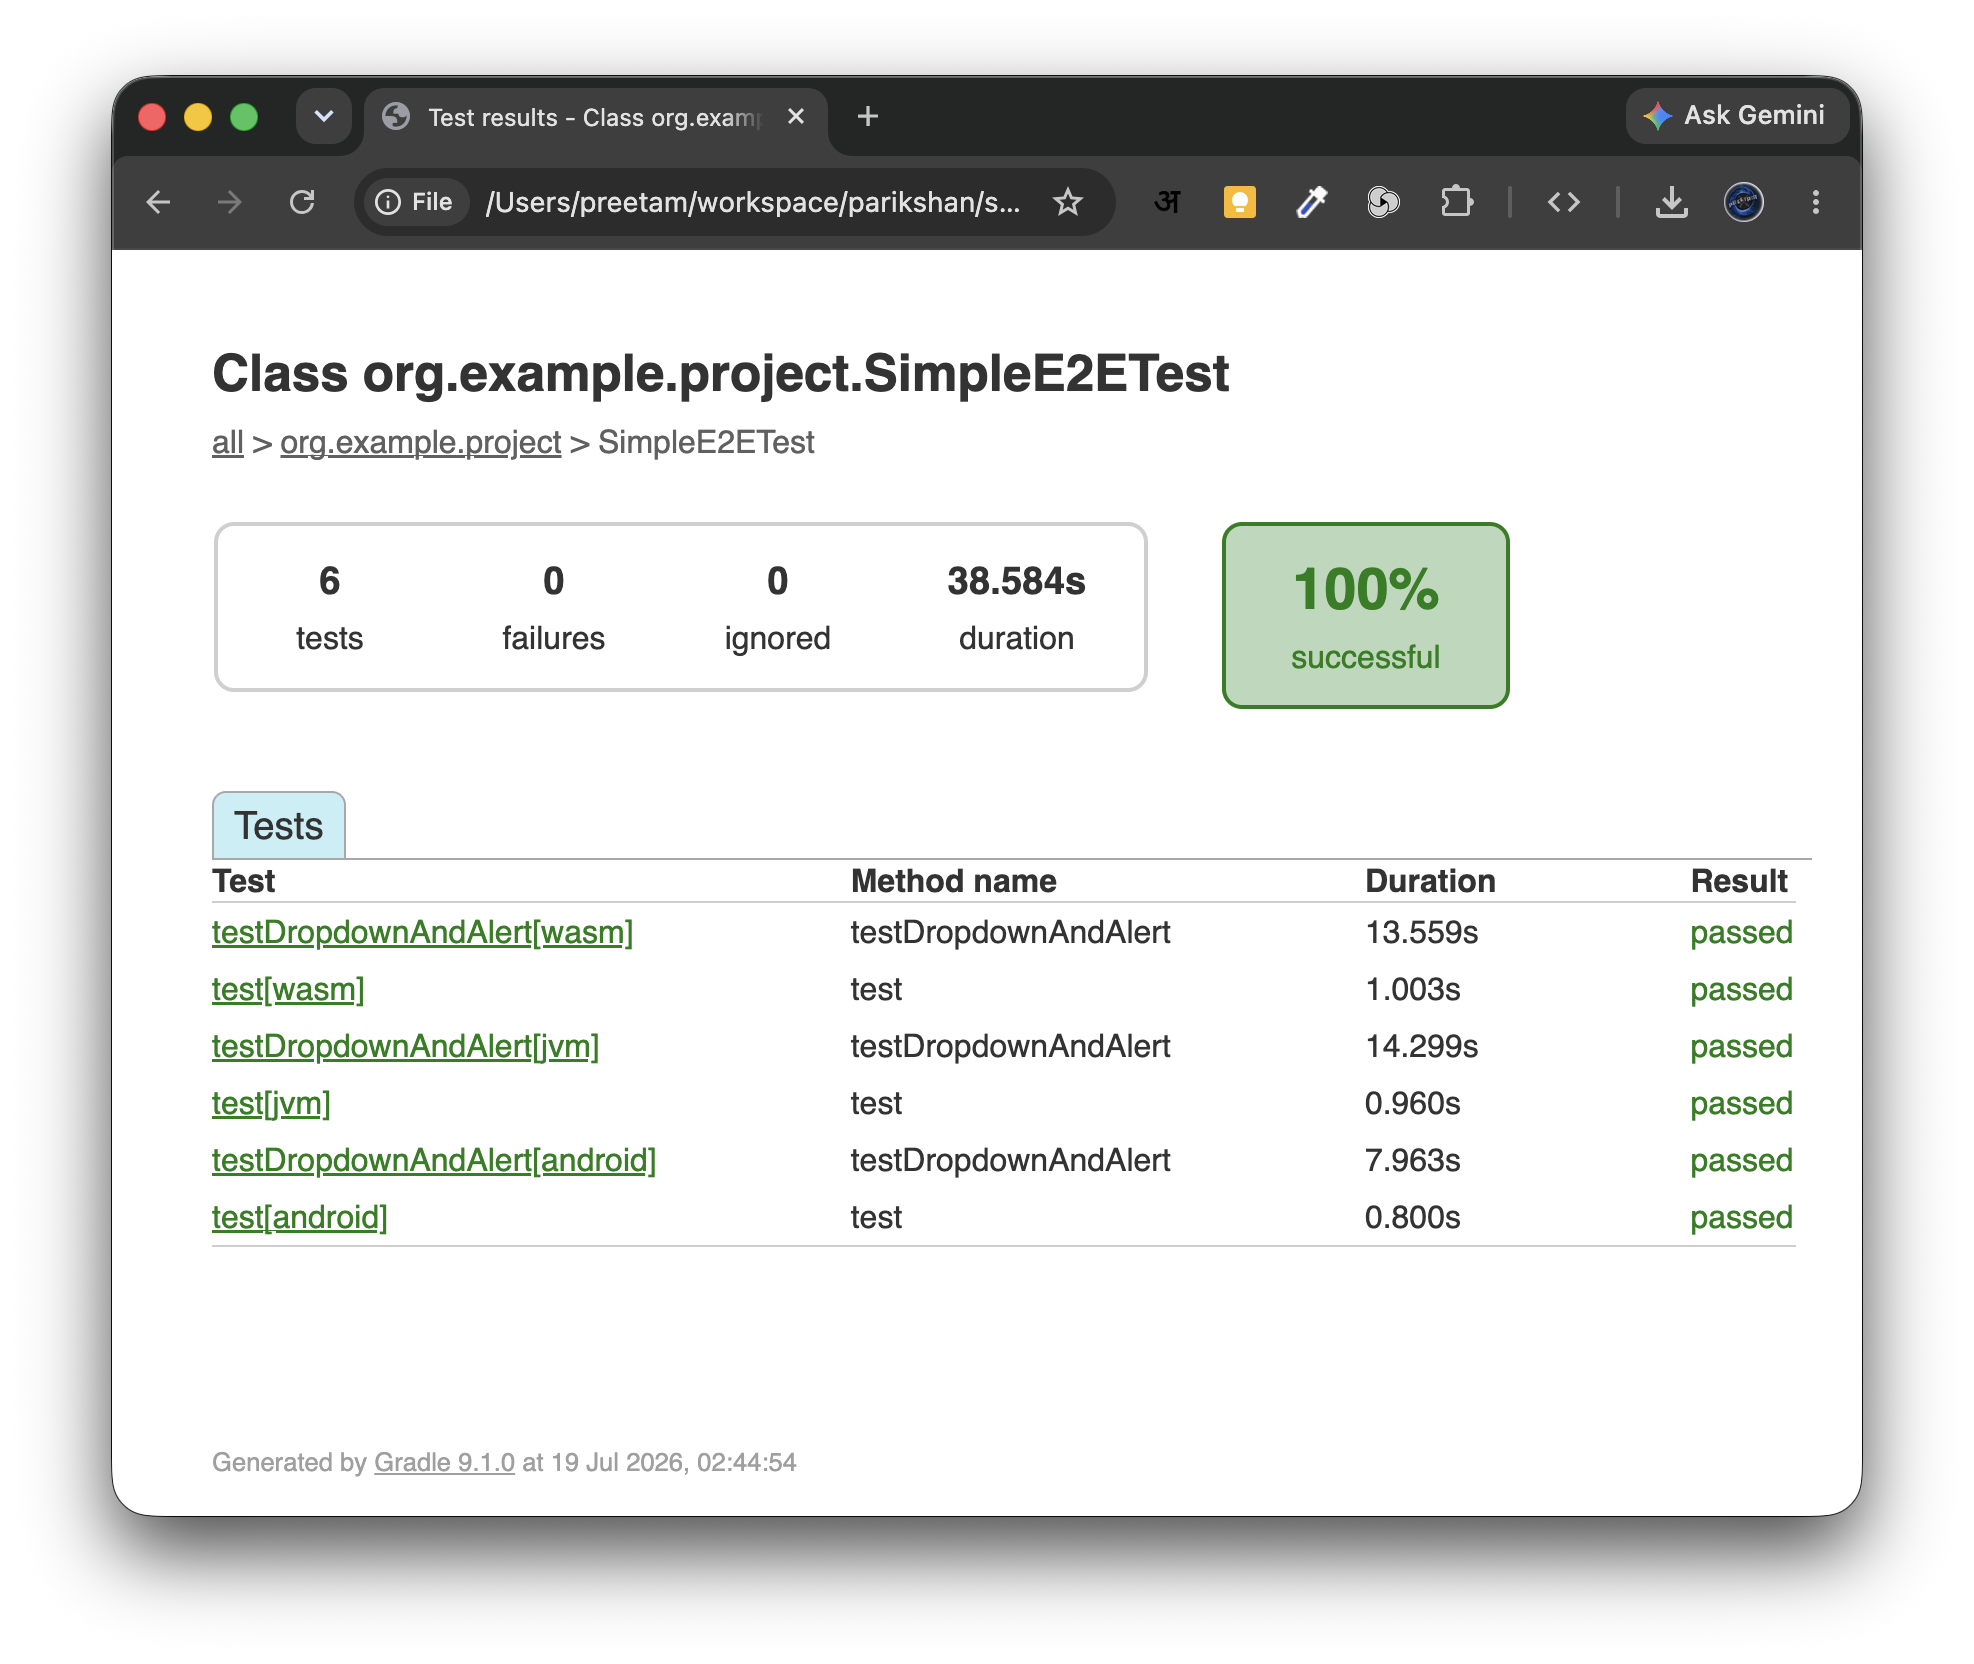1974x1664 pixels.
Task: Click the 0 ignored counter
Action: pos(777,607)
